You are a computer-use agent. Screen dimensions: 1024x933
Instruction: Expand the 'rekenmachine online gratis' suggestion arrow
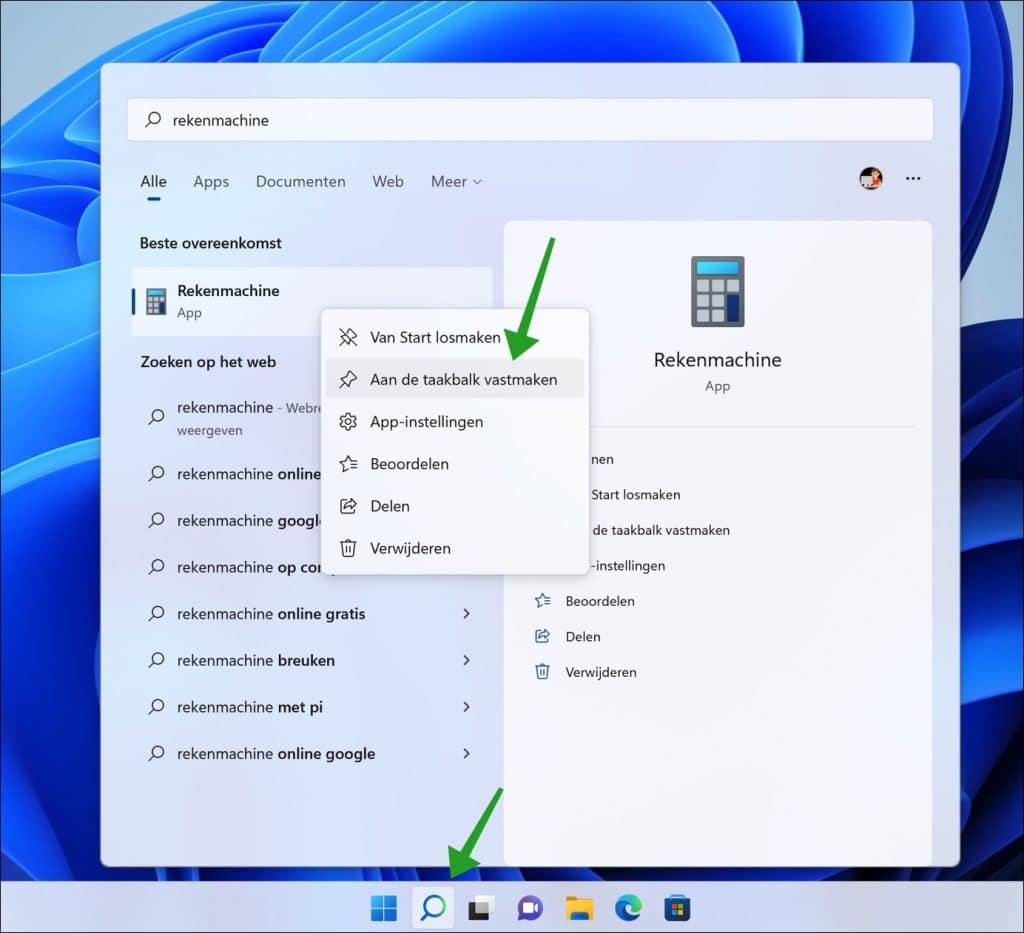coord(466,614)
